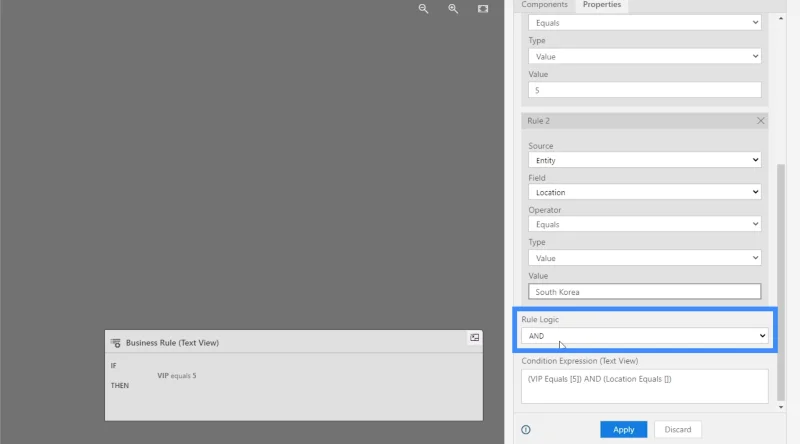Click the fit to canvas icon
Screen dimensions: 800x444
(483, 9)
